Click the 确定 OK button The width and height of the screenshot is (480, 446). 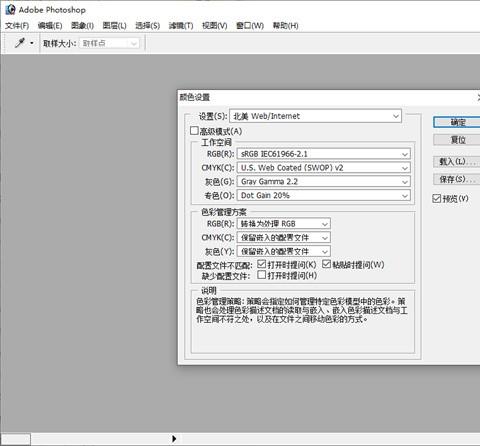[x=457, y=122]
